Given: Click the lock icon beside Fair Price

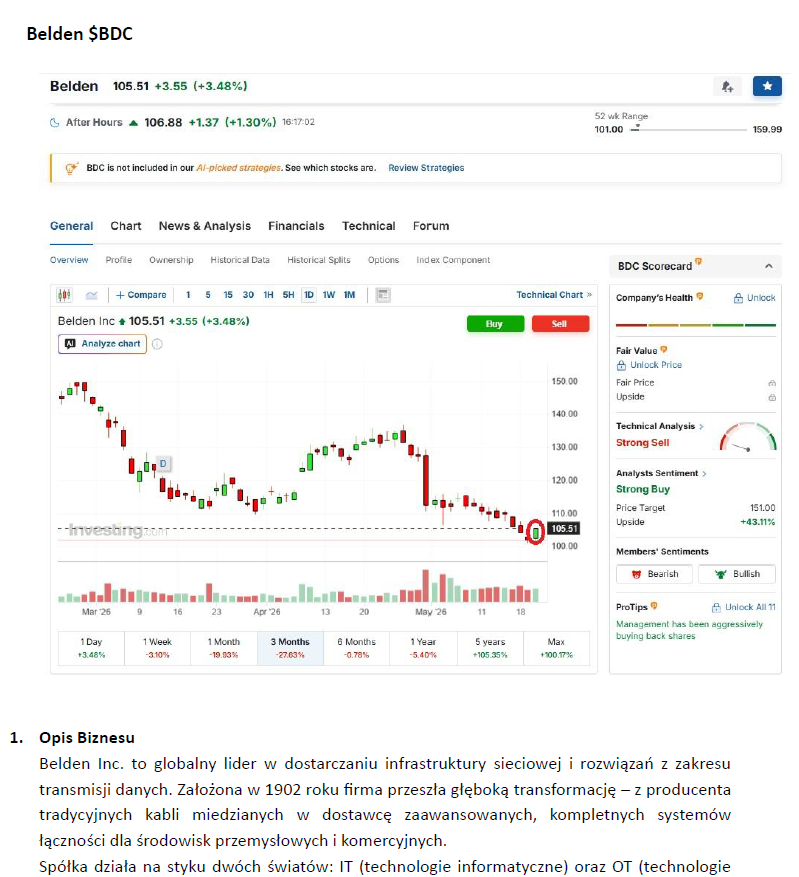Looking at the screenshot, I should (x=772, y=383).
